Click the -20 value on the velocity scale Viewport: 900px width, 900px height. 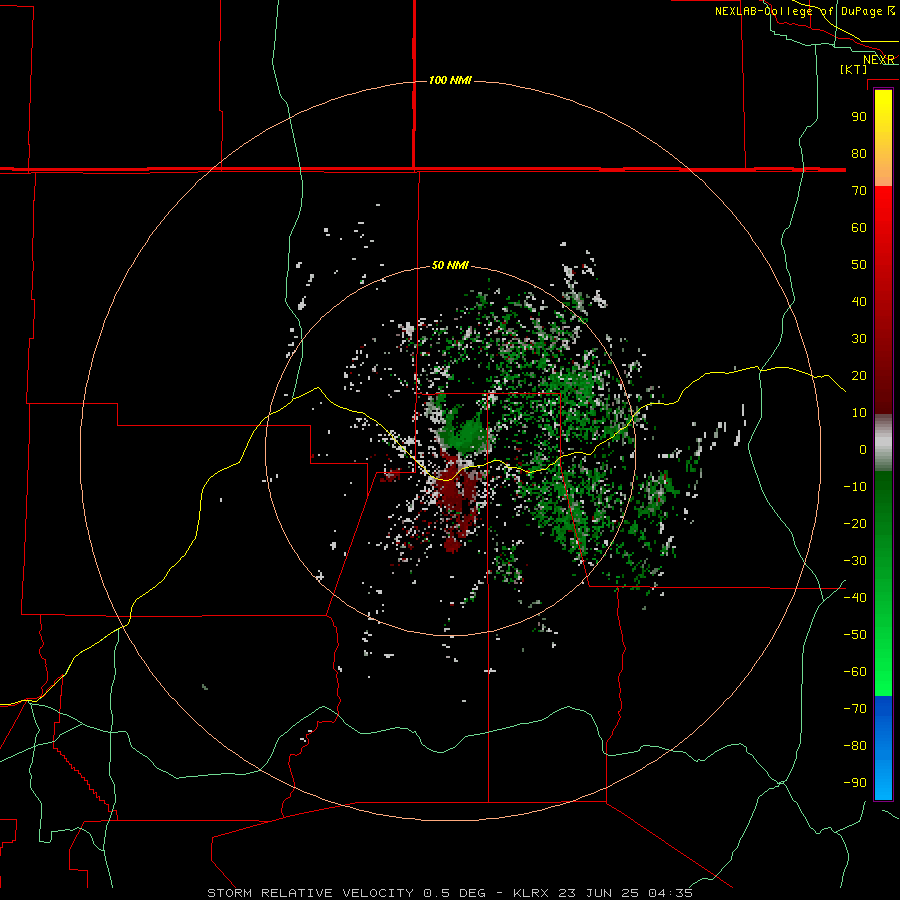(x=855, y=523)
